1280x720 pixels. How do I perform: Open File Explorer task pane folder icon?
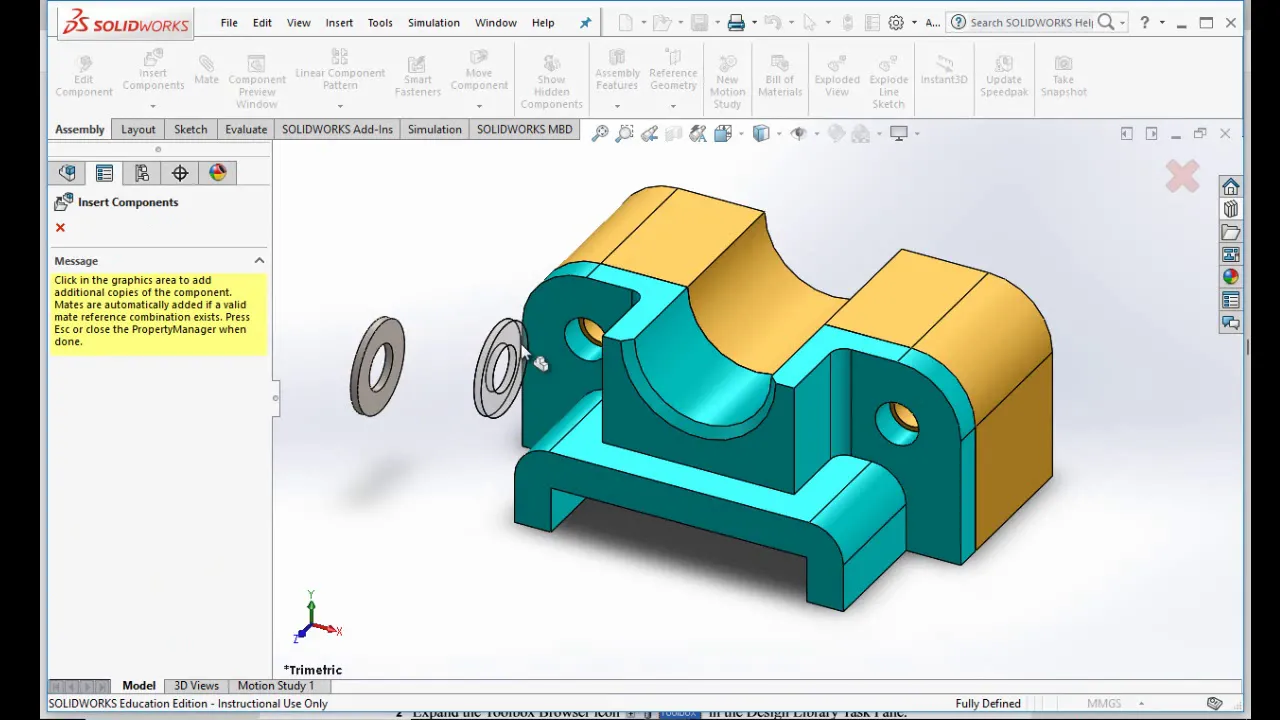click(1231, 232)
